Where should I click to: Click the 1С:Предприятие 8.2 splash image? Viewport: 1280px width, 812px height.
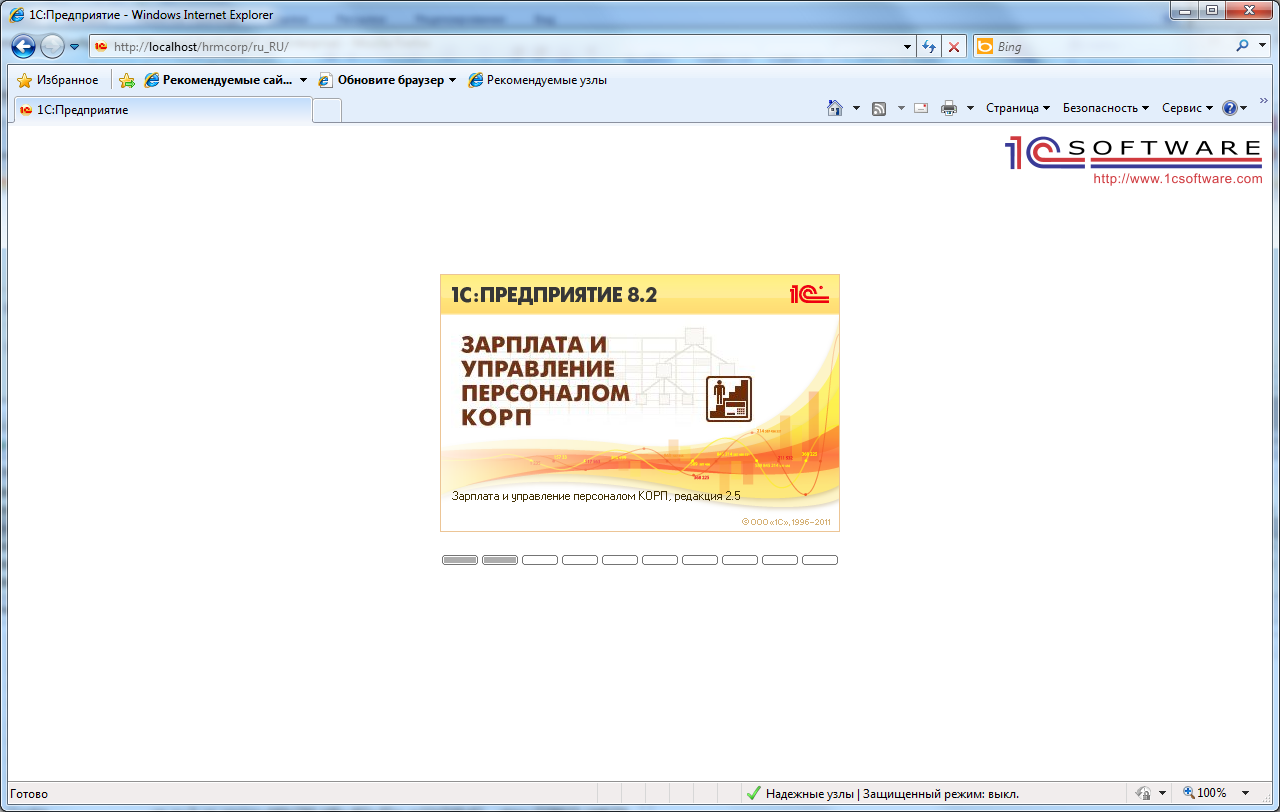(x=640, y=403)
